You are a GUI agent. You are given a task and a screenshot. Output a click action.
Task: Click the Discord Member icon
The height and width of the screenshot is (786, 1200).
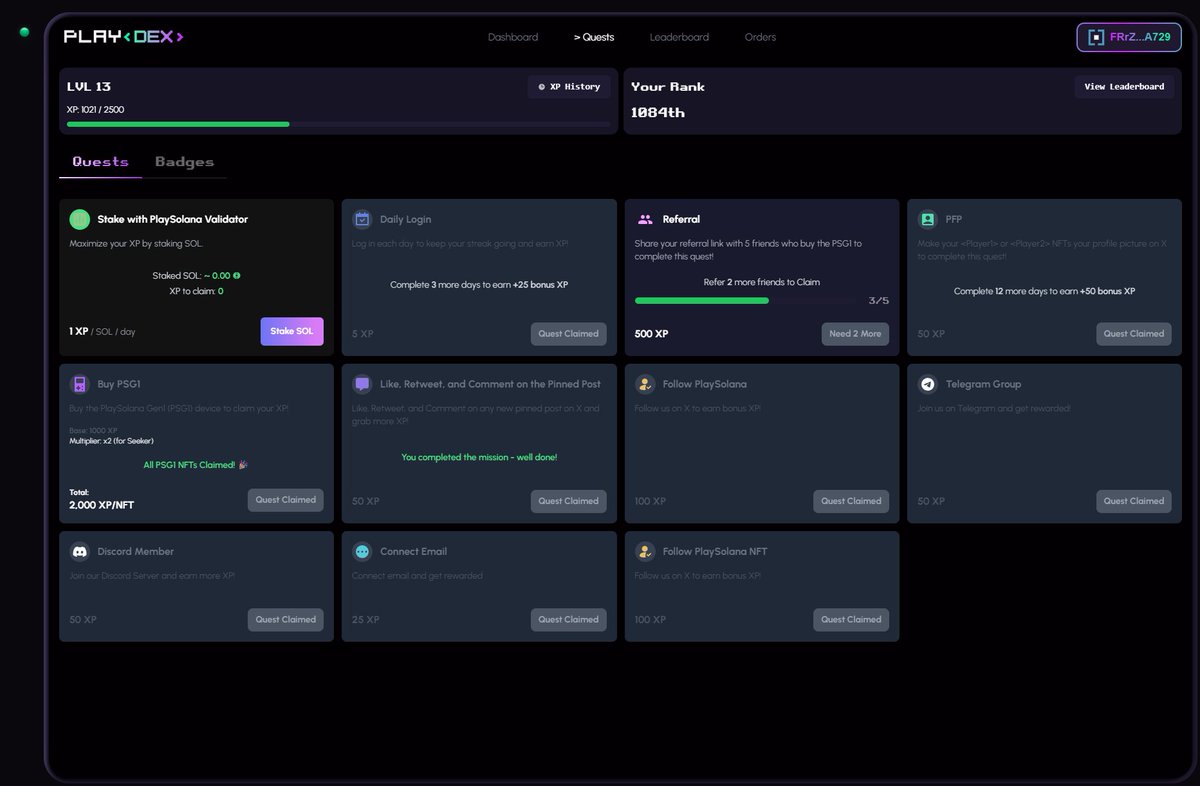coord(79,551)
